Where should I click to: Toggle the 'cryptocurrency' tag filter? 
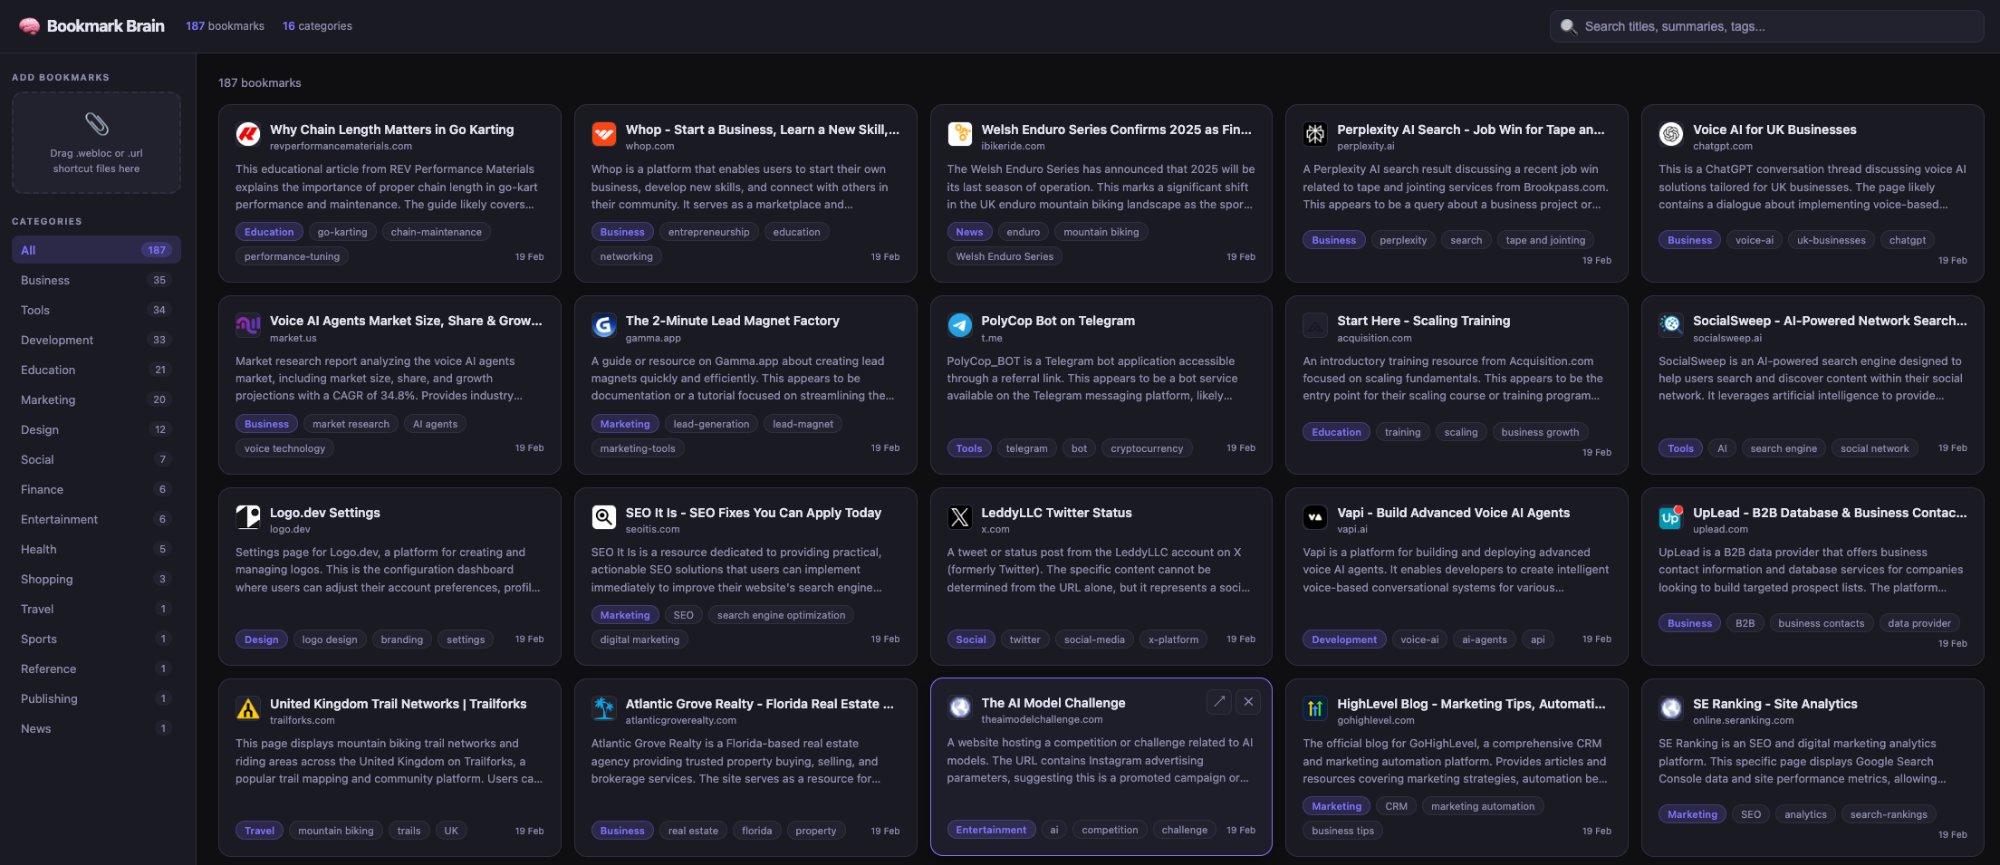(1146, 448)
